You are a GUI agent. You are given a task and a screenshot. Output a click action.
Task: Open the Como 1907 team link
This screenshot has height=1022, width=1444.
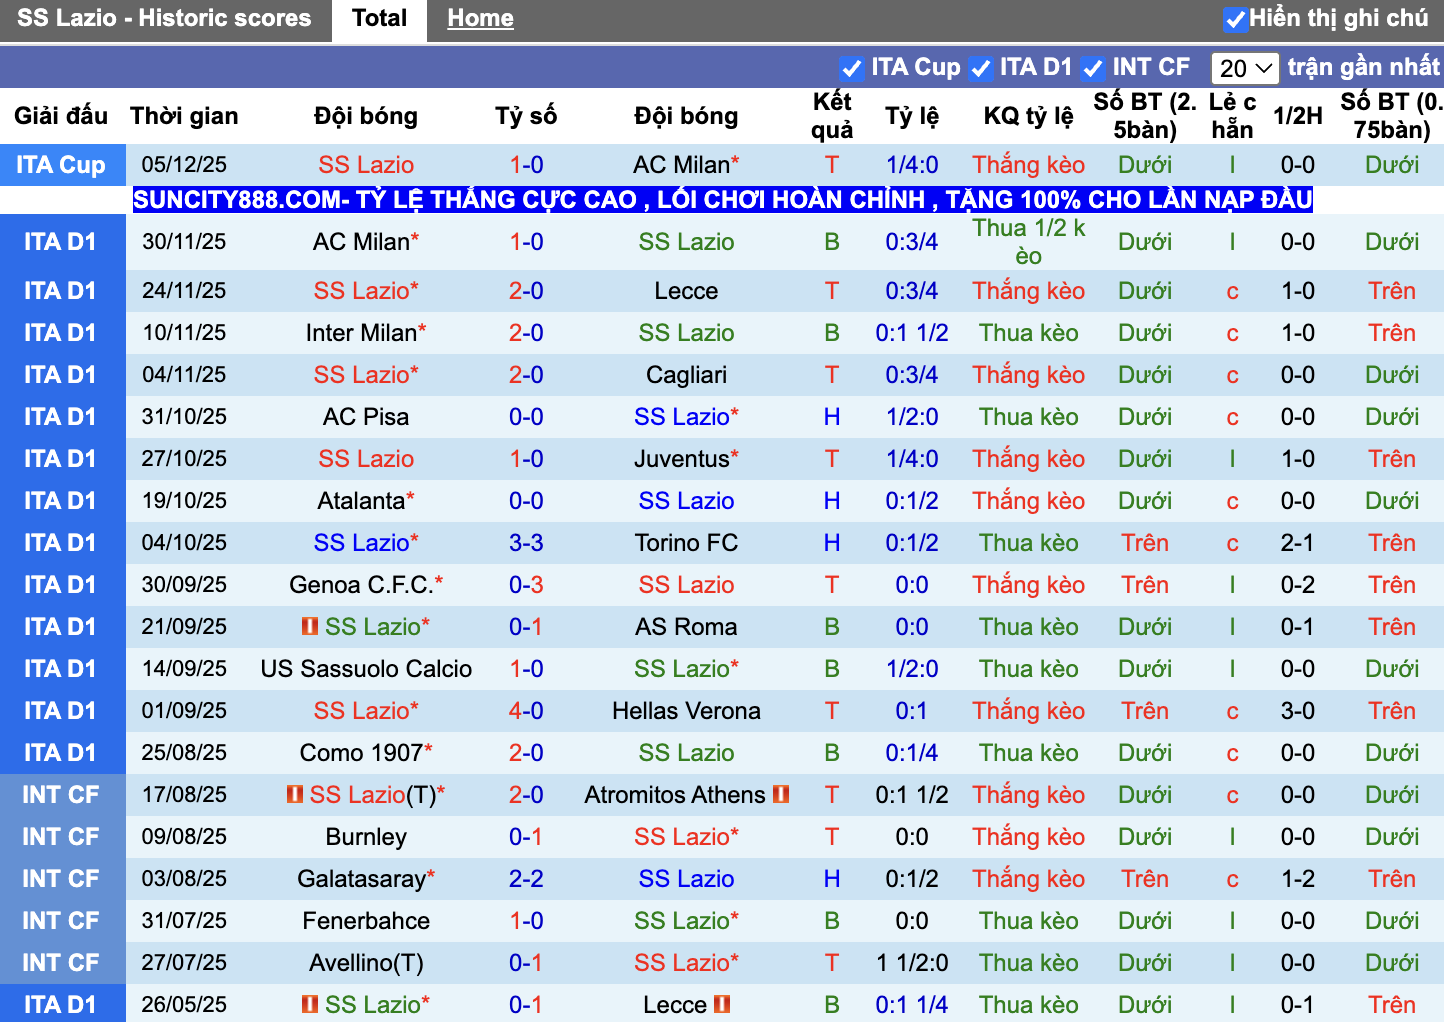point(361,753)
